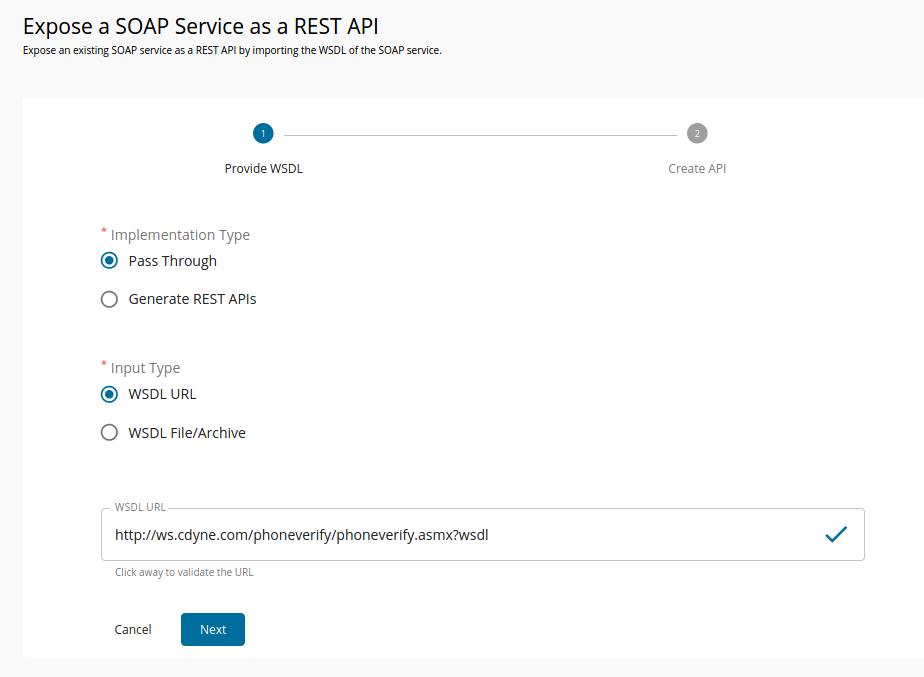Screen dimensions: 924x677
Task: Click the red asterisk beside Implementation Type
Action: (x=104, y=232)
